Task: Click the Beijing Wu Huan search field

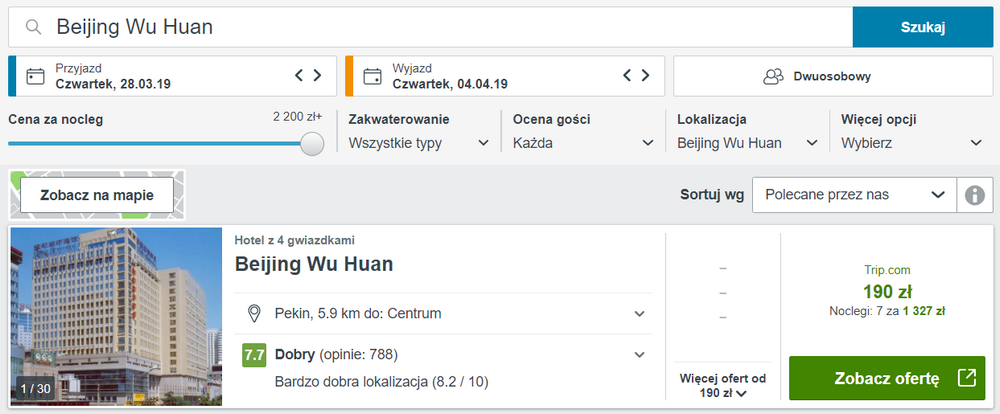Action: (x=430, y=27)
